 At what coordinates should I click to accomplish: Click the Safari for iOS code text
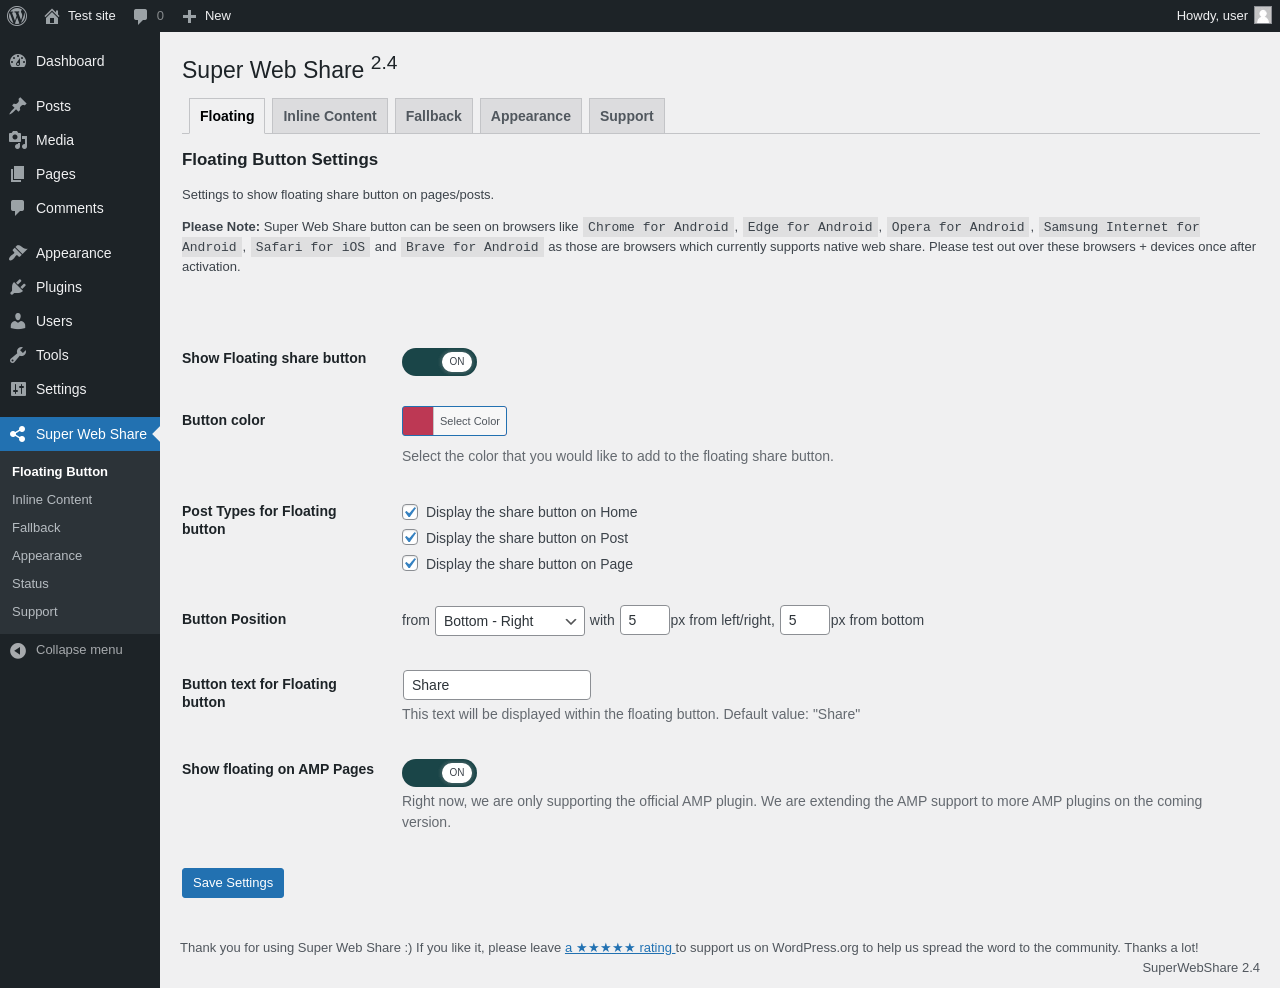tap(310, 247)
